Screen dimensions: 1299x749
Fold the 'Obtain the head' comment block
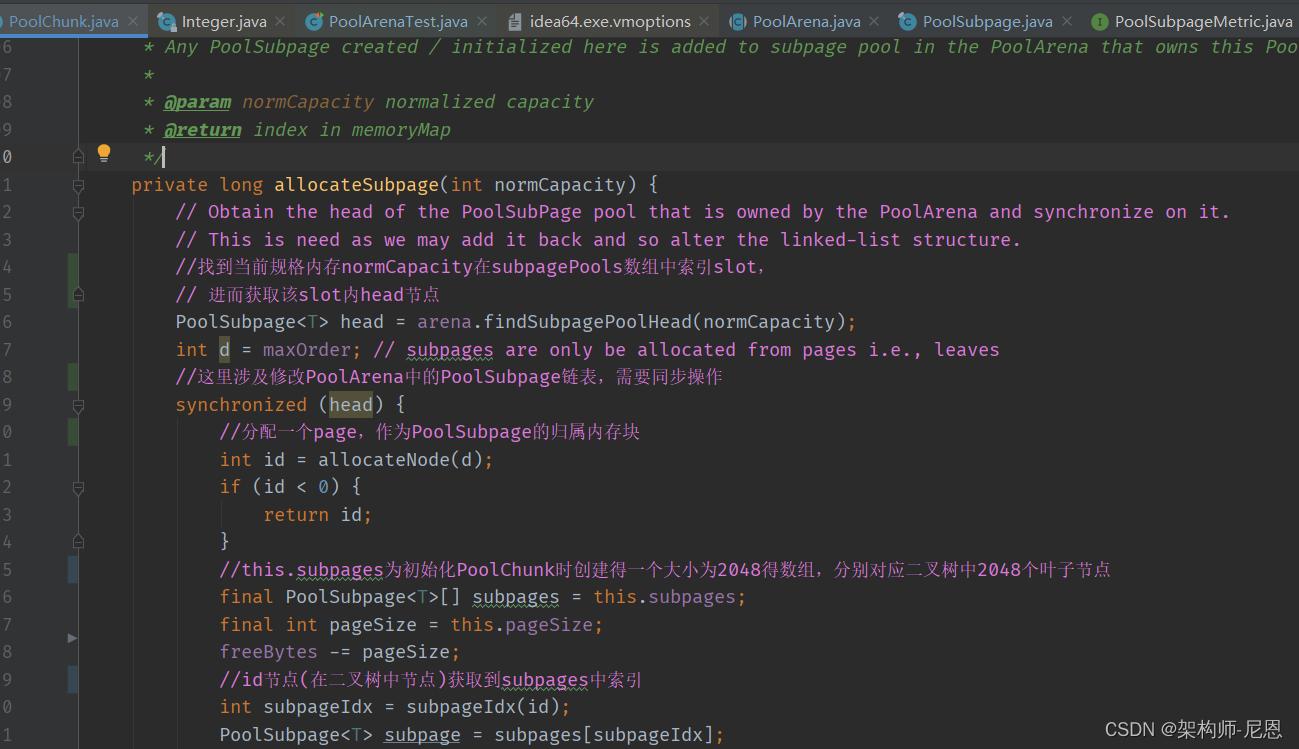pyautogui.click(x=78, y=212)
